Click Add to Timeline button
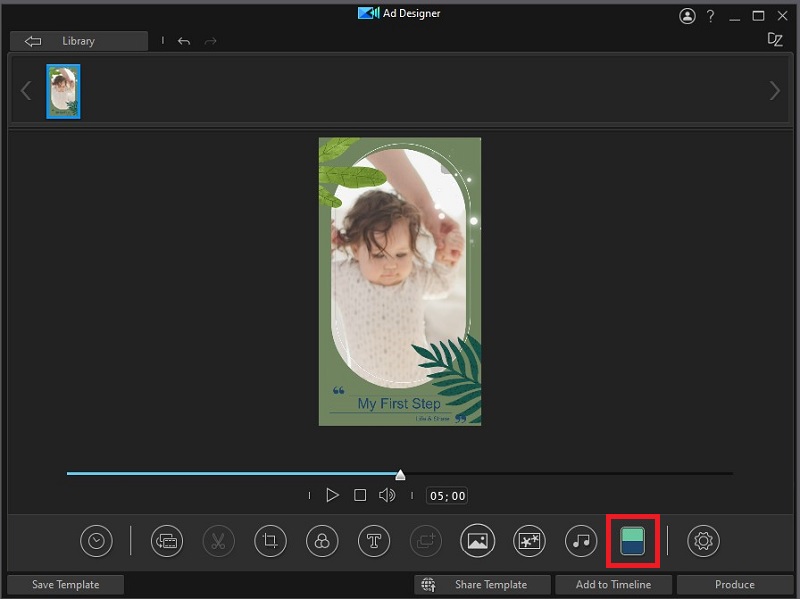 coord(614,584)
